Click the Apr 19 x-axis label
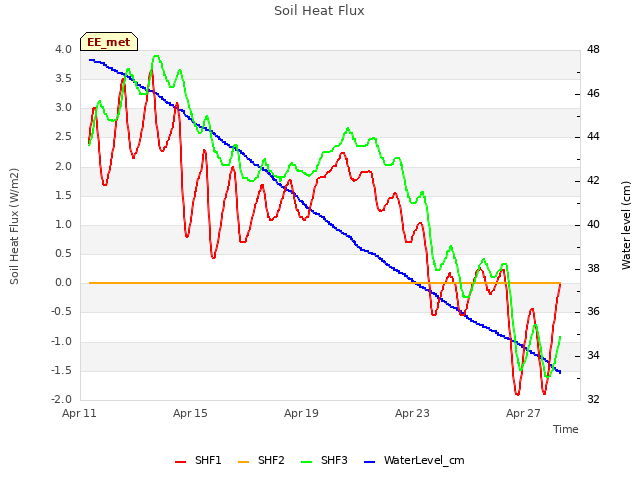Image resolution: width=640 pixels, height=480 pixels. pos(301,413)
